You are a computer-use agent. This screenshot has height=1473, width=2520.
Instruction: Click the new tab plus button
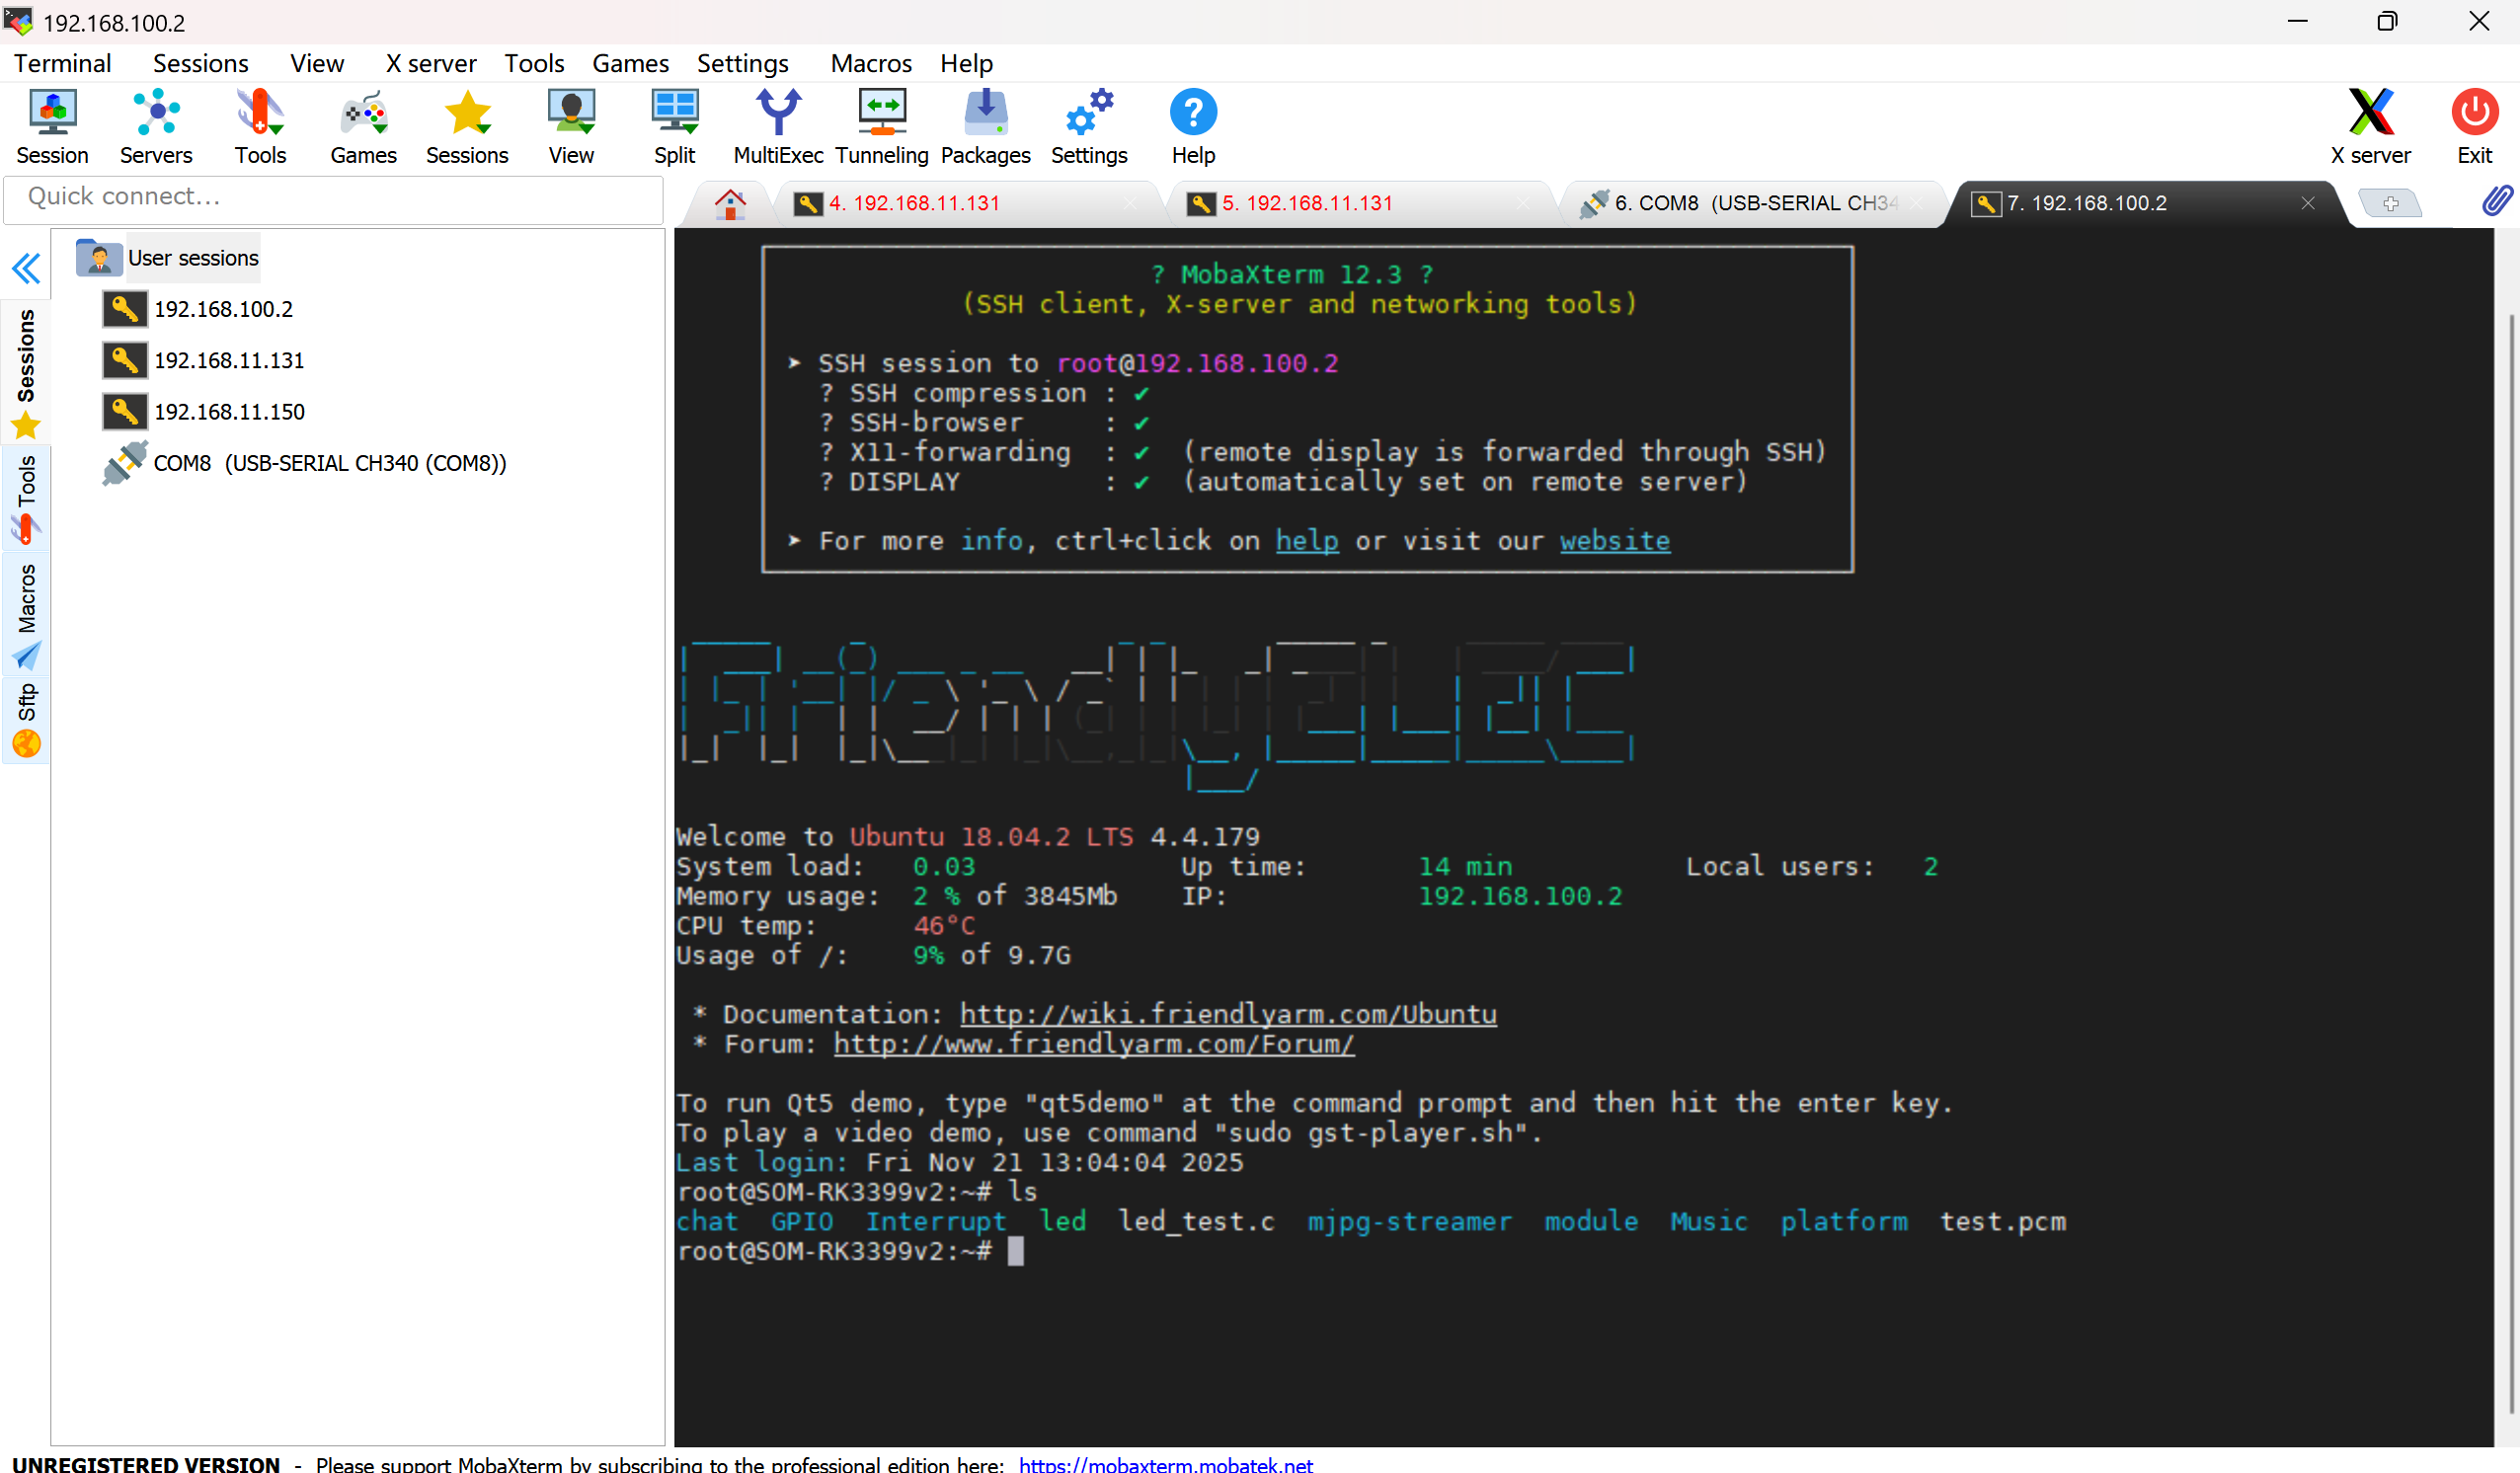tap(2389, 203)
